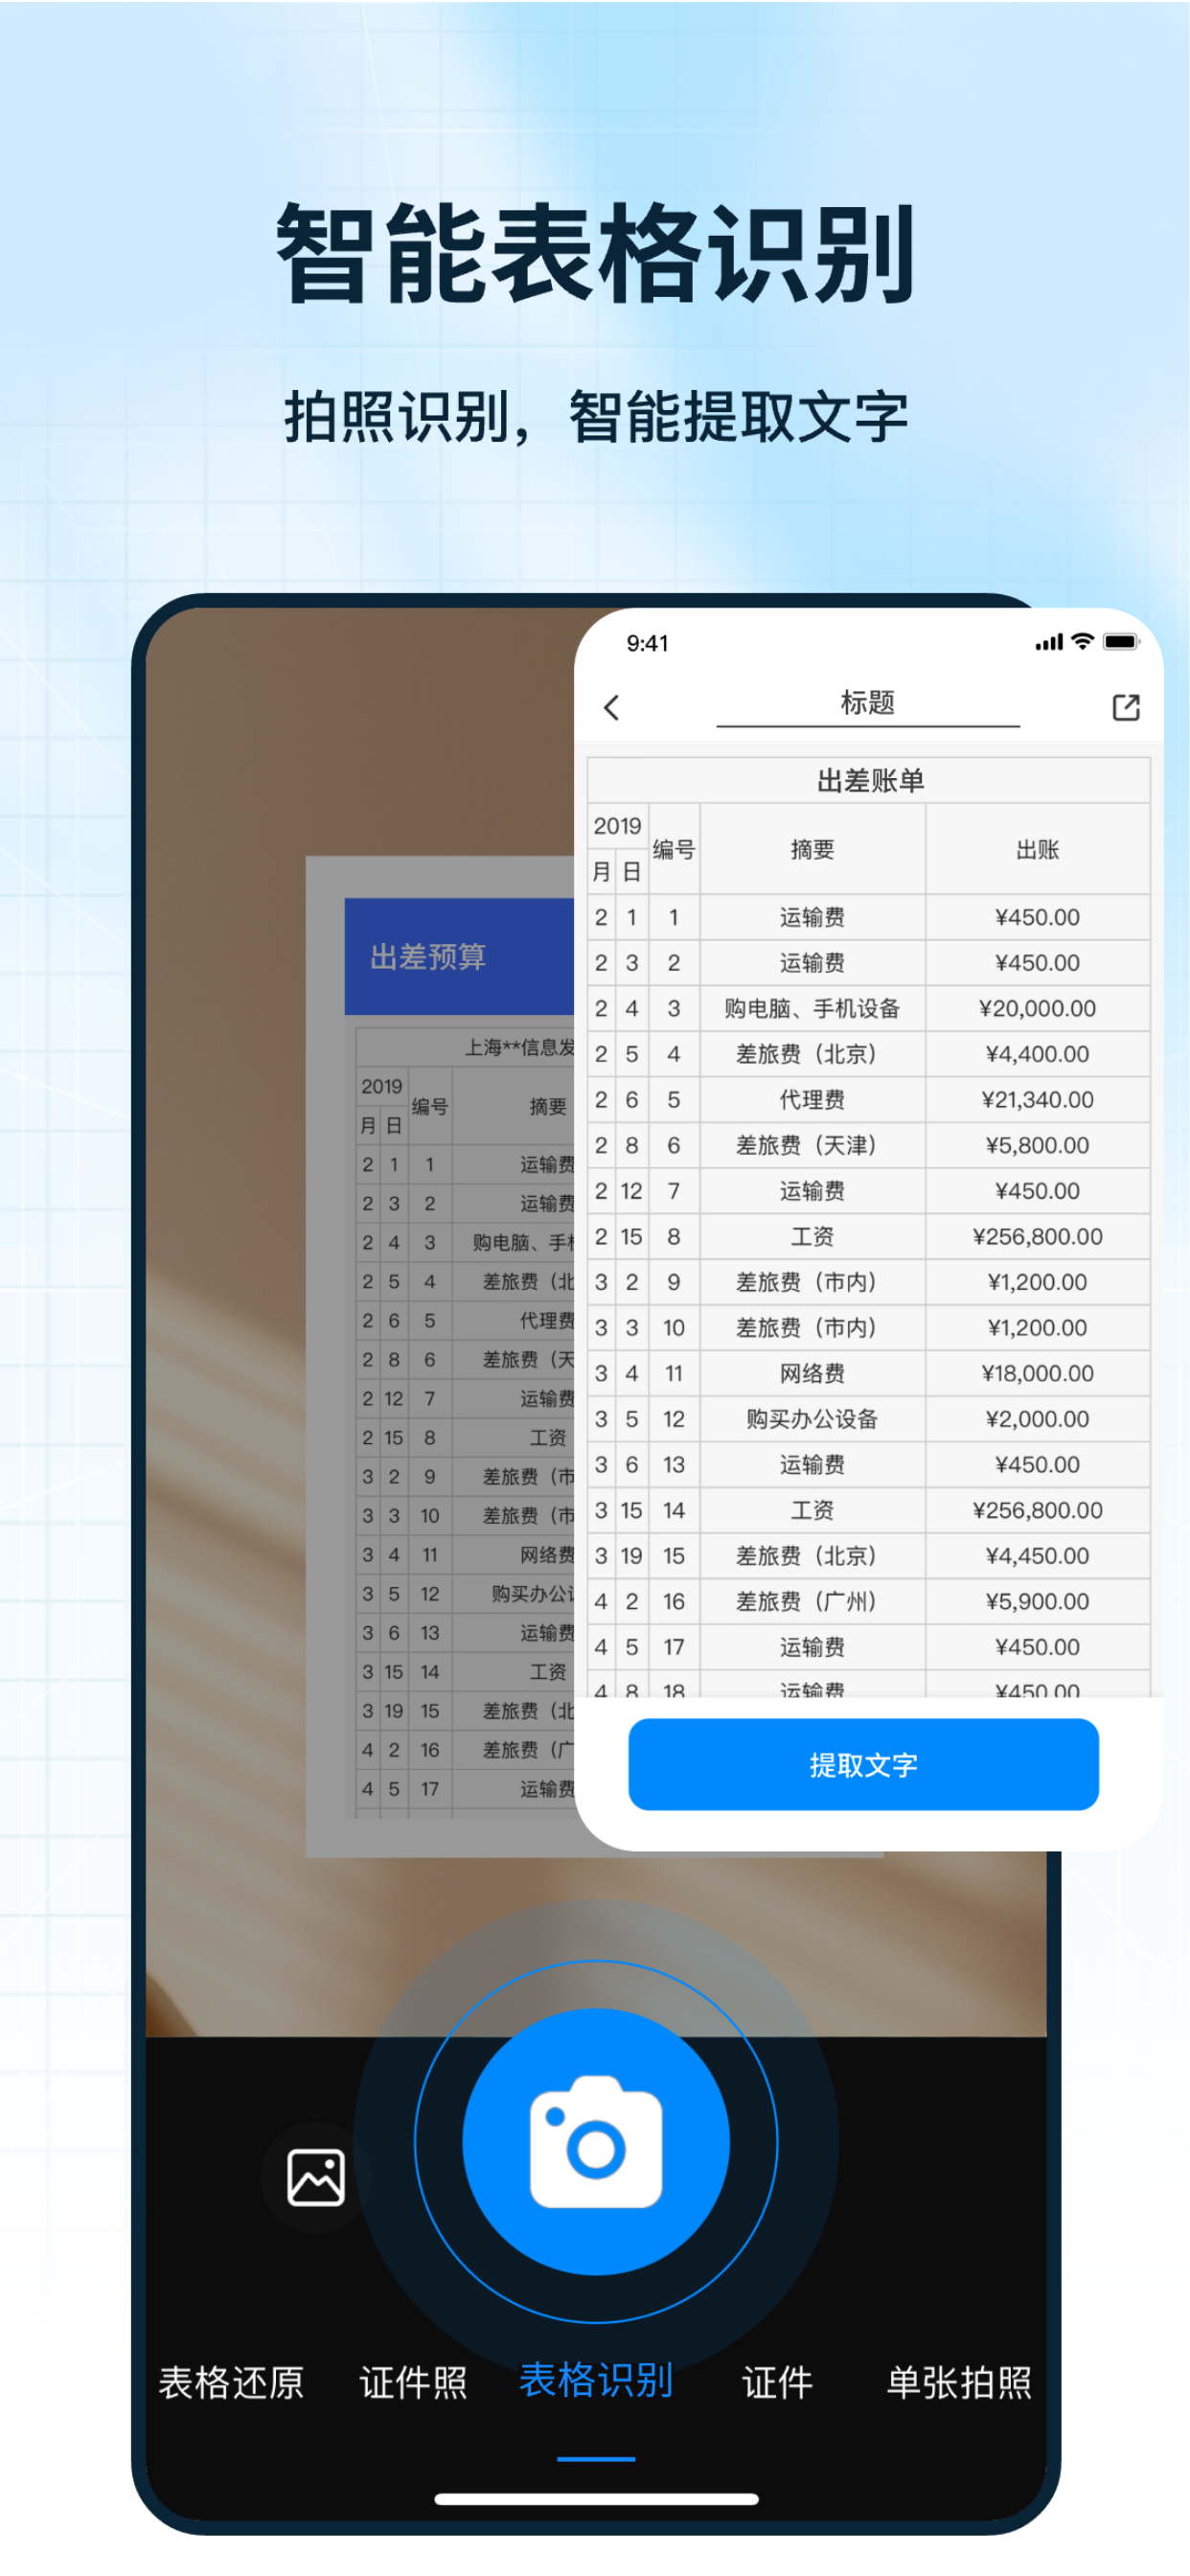The image size is (1190, 2576).
Task: Tap the ¥21,340.00 amount cell
Action: coord(1038,1099)
